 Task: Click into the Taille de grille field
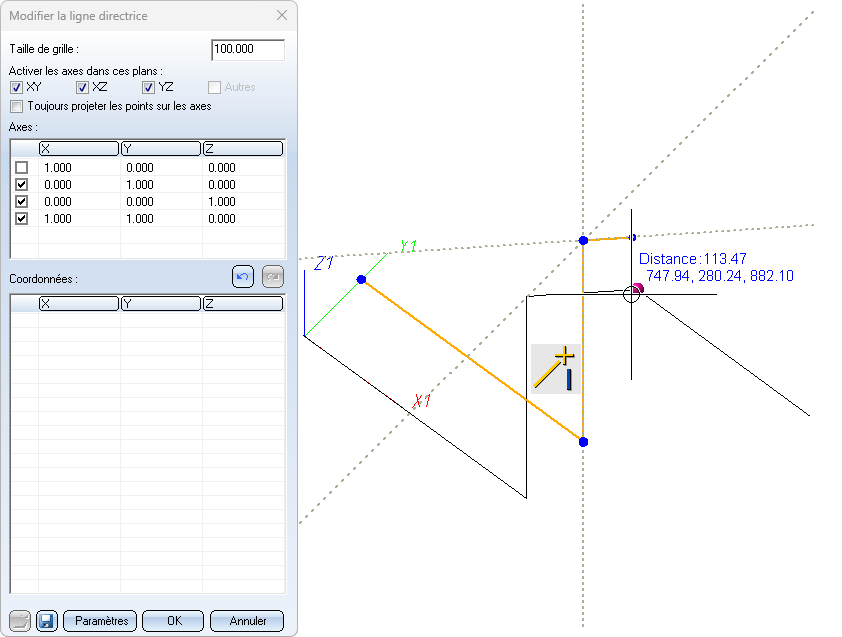point(248,50)
